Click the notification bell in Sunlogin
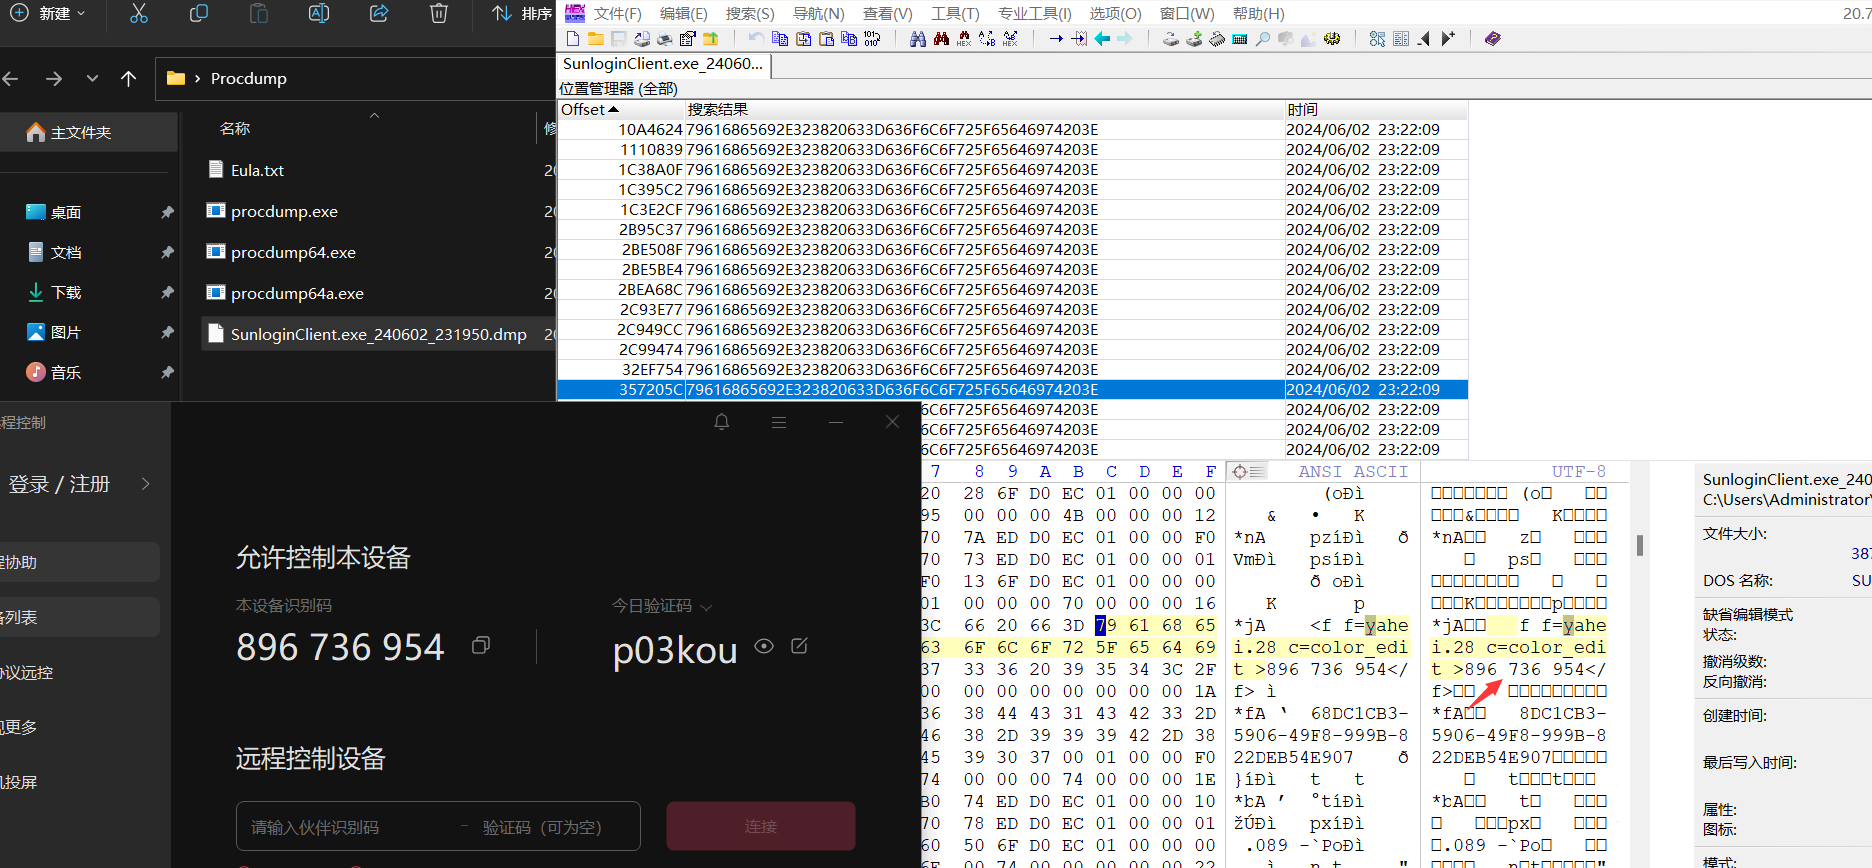The width and height of the screenshot is (1872, 868). click(722, 422)
